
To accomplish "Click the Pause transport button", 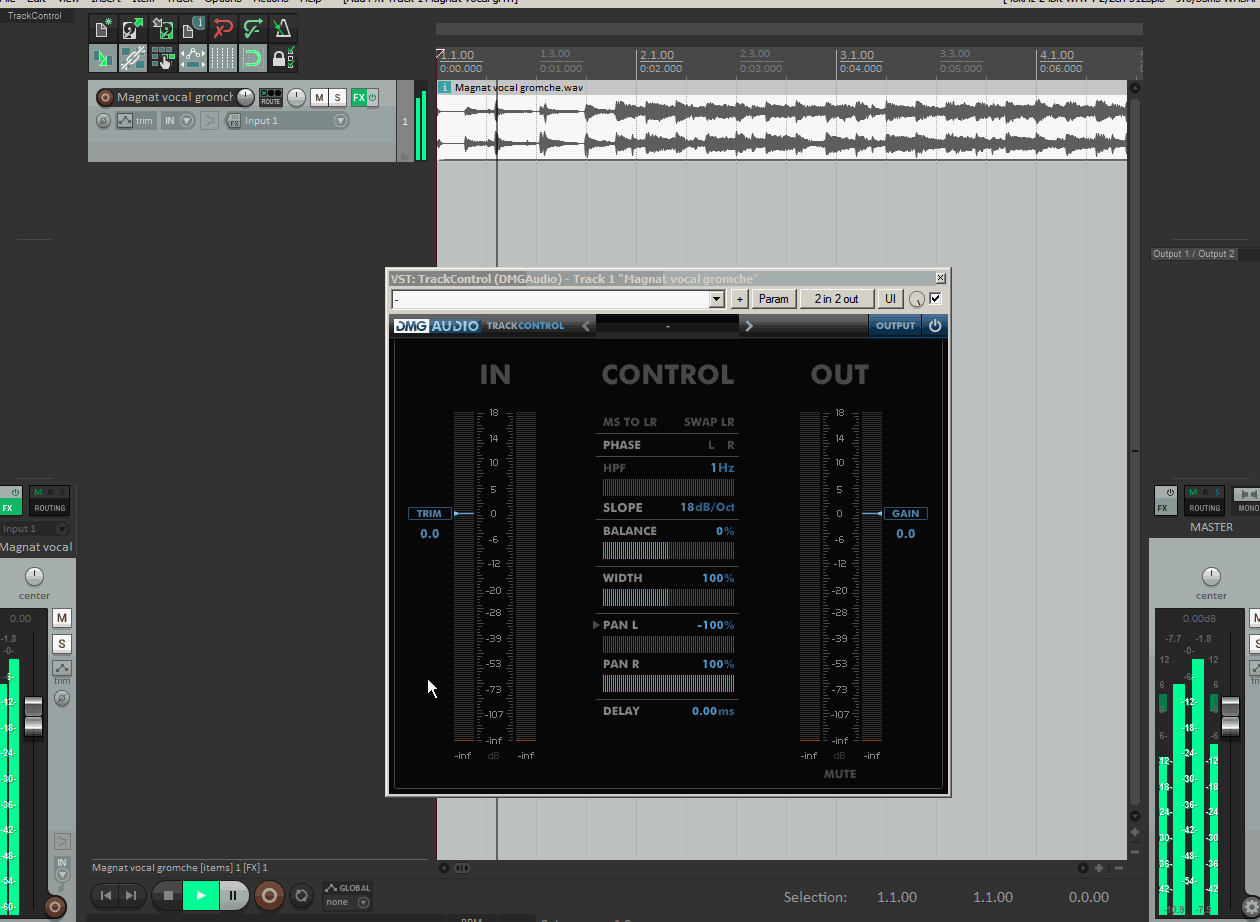I will pos(233,896).
